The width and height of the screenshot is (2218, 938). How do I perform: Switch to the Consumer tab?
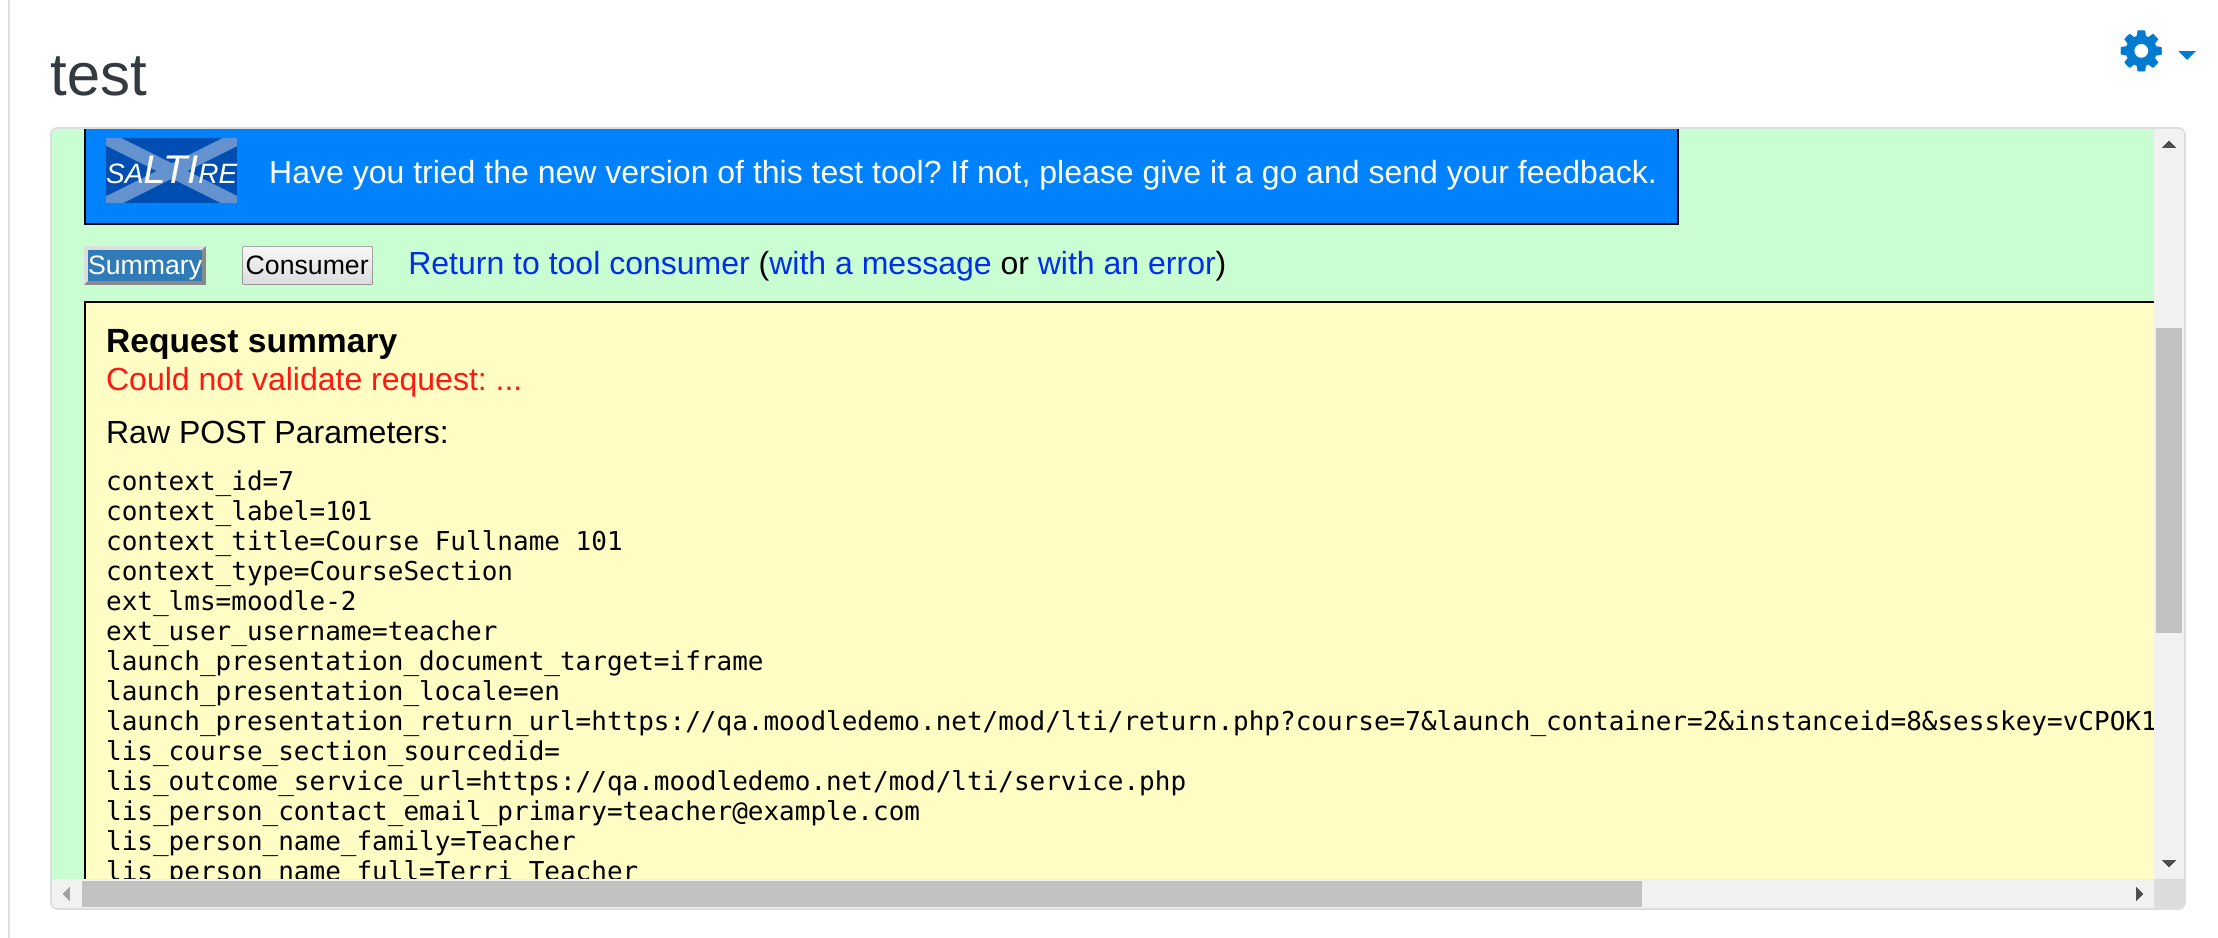click(x=307, y=265)
